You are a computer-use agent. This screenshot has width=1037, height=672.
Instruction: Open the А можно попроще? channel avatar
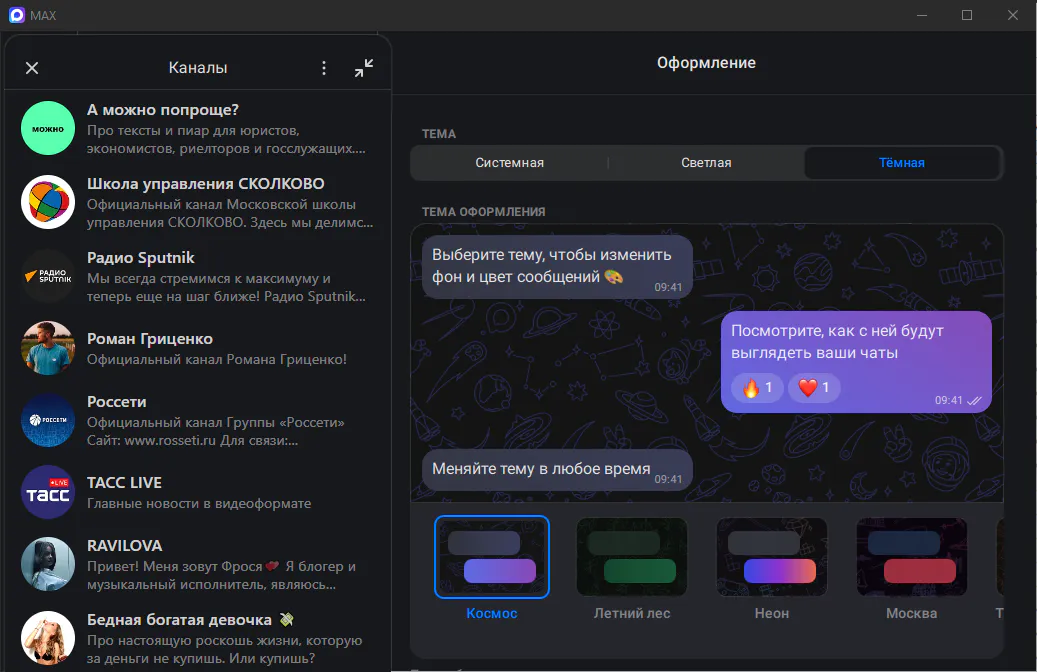coord(48,128)
